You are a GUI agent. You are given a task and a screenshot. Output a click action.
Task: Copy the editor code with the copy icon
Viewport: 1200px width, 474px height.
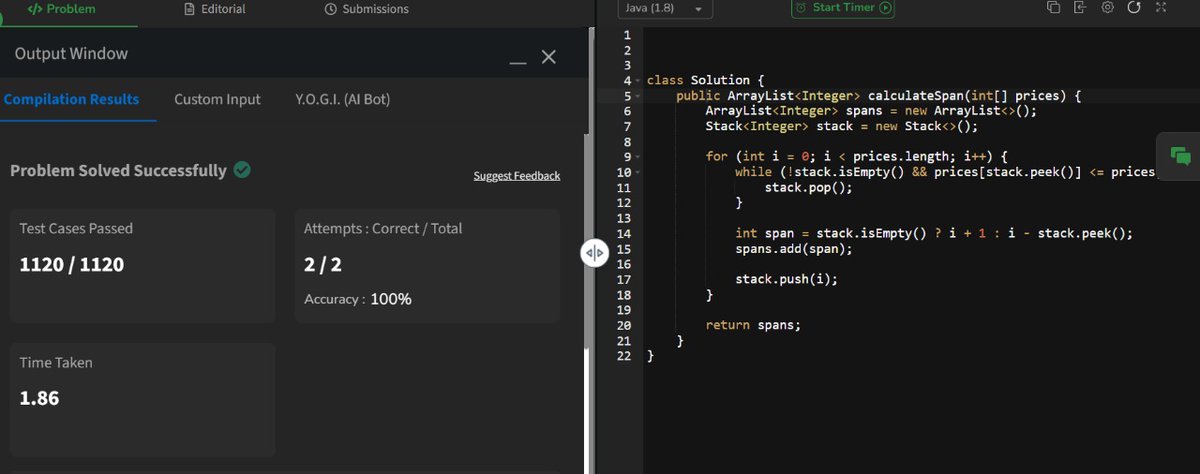click(1053, 8)
